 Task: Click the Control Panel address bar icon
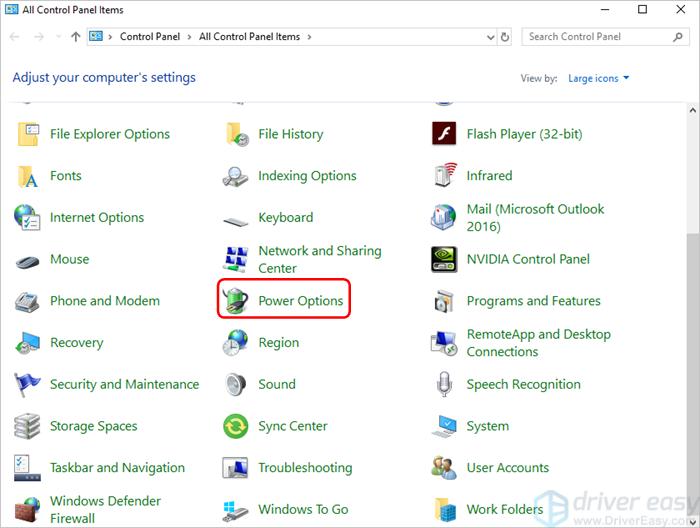96,37
